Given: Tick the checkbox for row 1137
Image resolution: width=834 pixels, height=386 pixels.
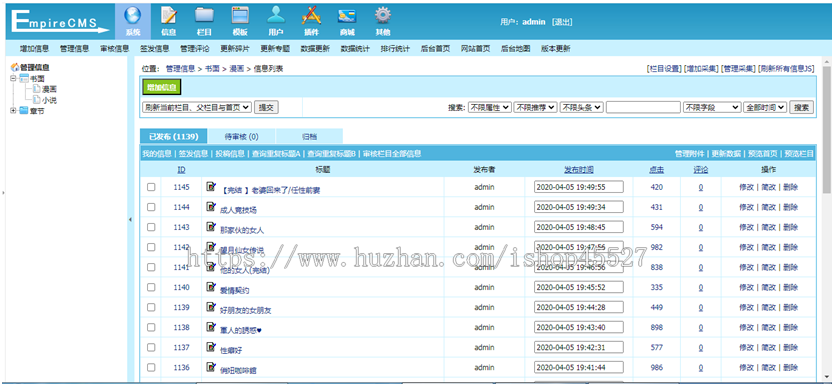Looking at the screenshot, I should (x=151, y=347).
